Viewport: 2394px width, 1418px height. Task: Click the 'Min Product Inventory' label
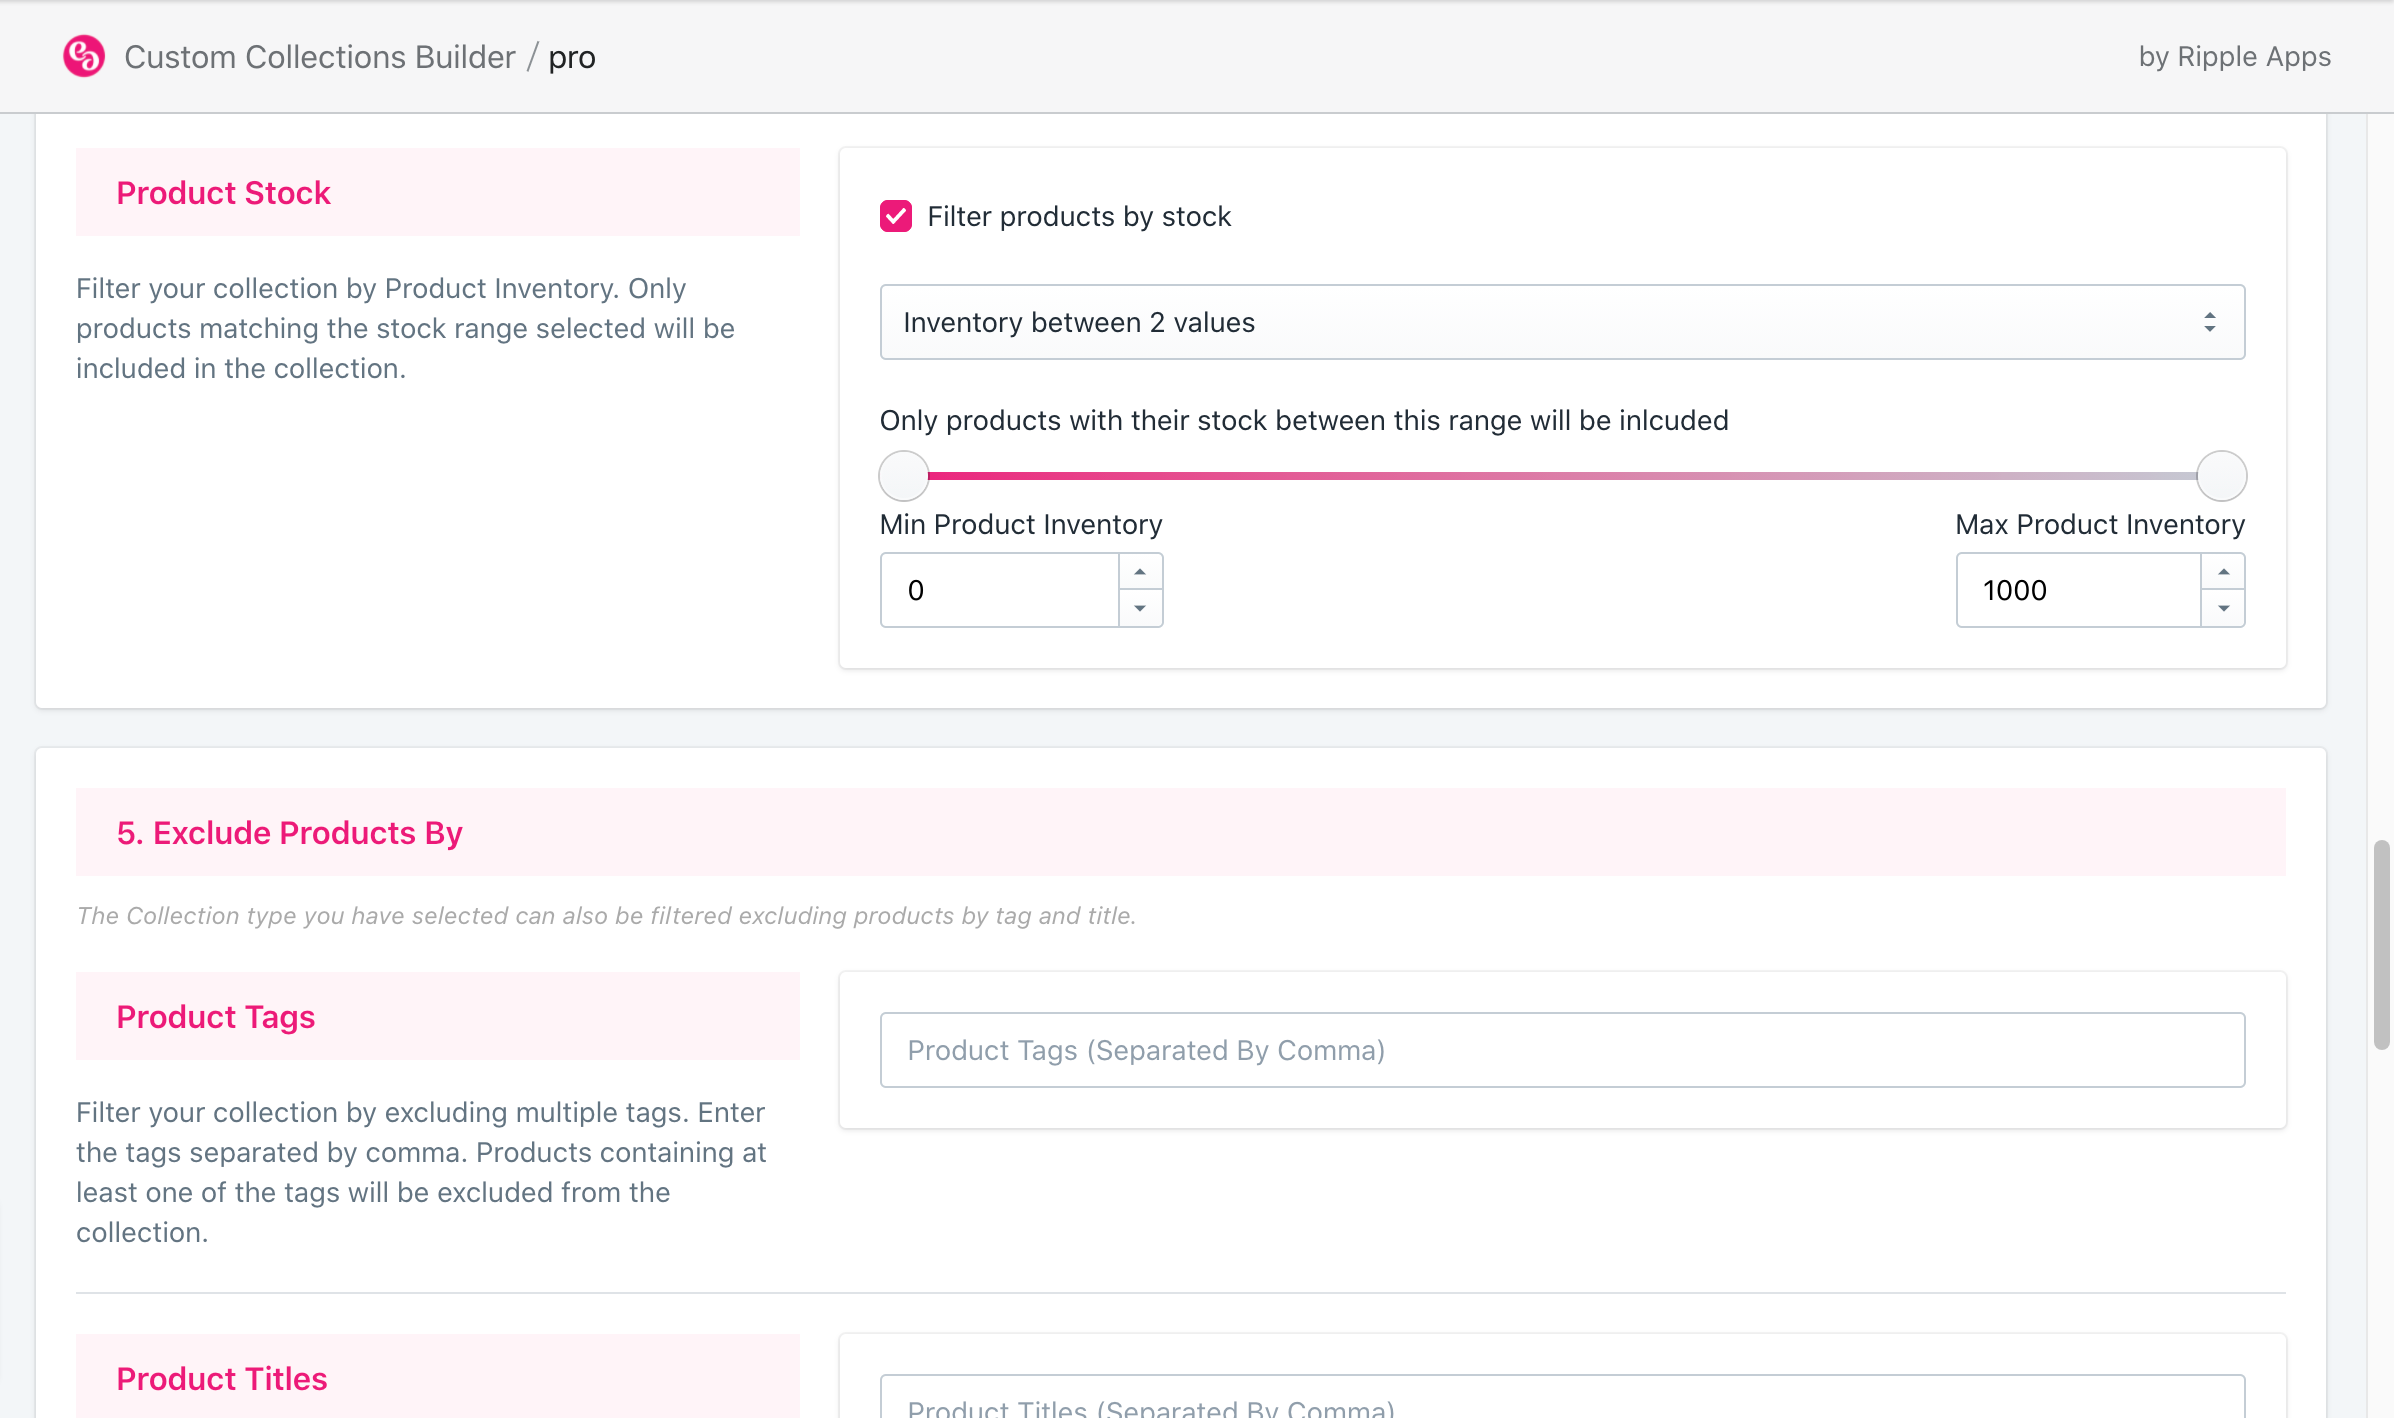(x=1021, y=524)
